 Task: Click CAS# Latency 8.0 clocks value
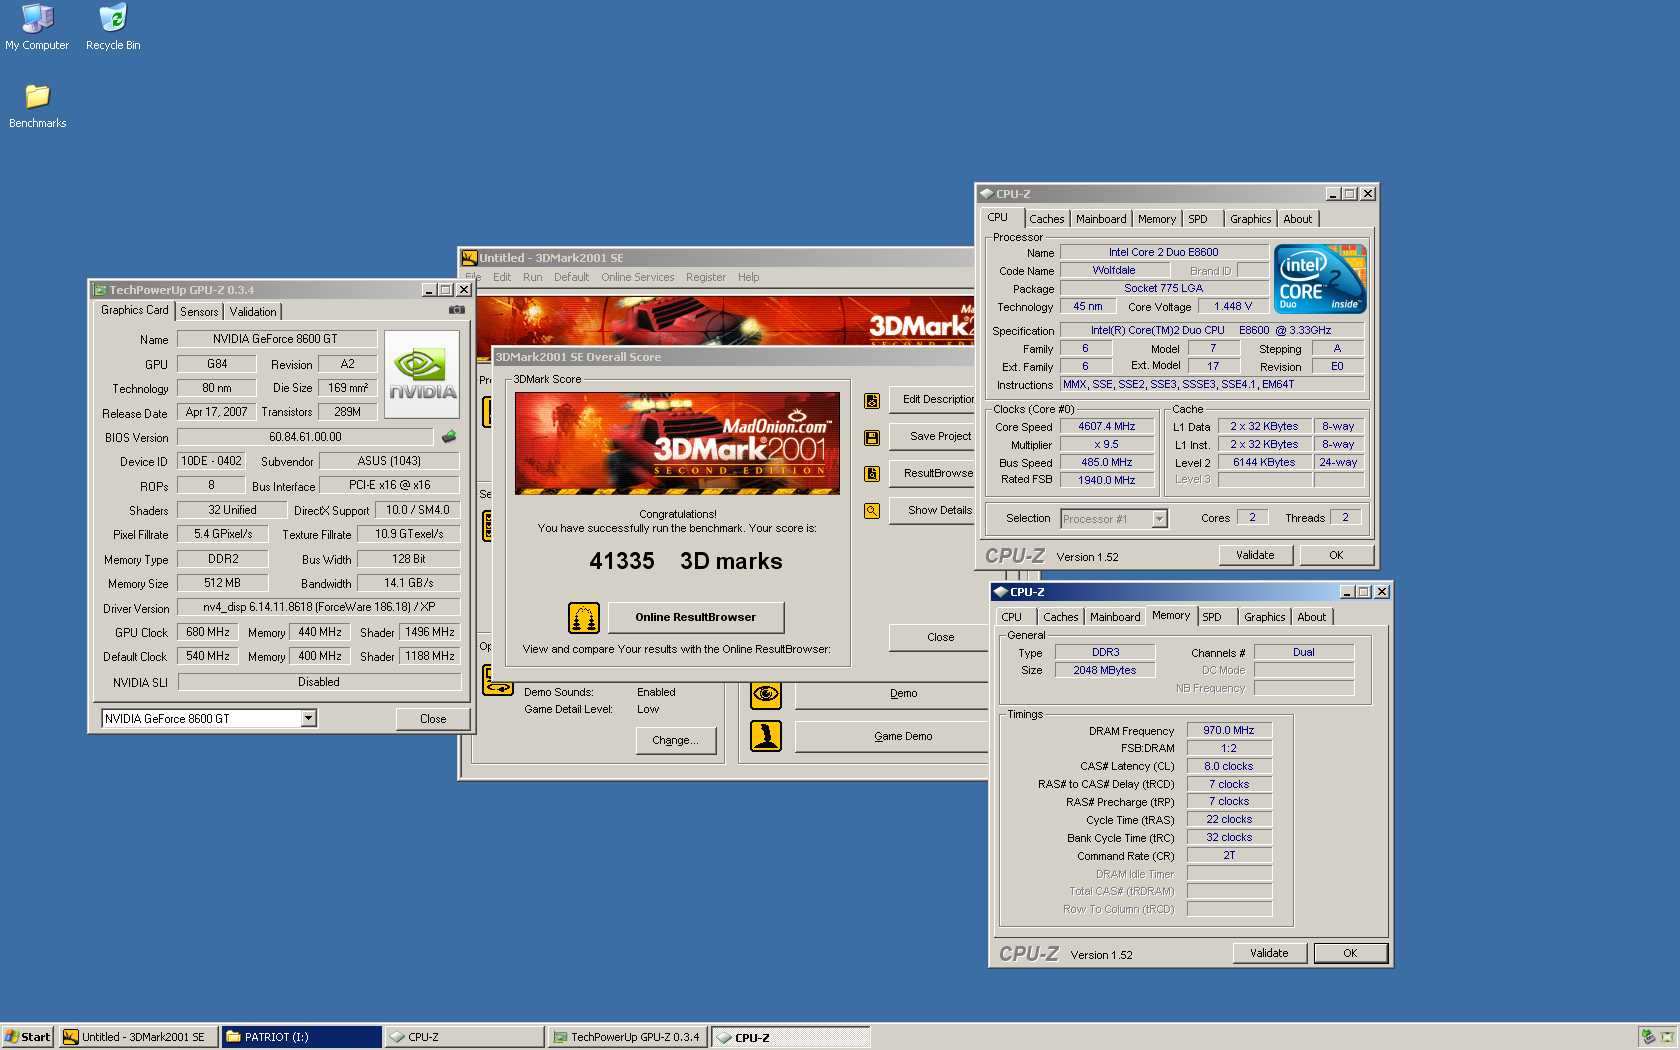point(1229,766)
